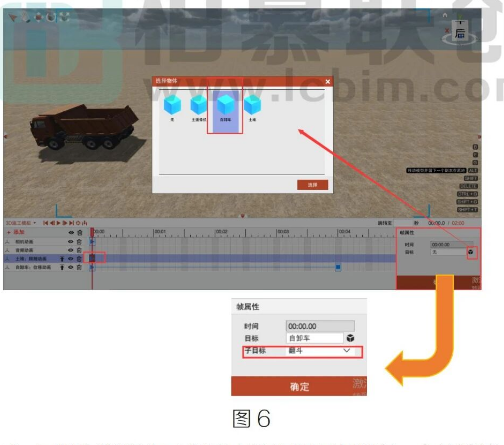Select the move tool icon
The height and width of the screenshot is (445, 504).
point(39,17)
